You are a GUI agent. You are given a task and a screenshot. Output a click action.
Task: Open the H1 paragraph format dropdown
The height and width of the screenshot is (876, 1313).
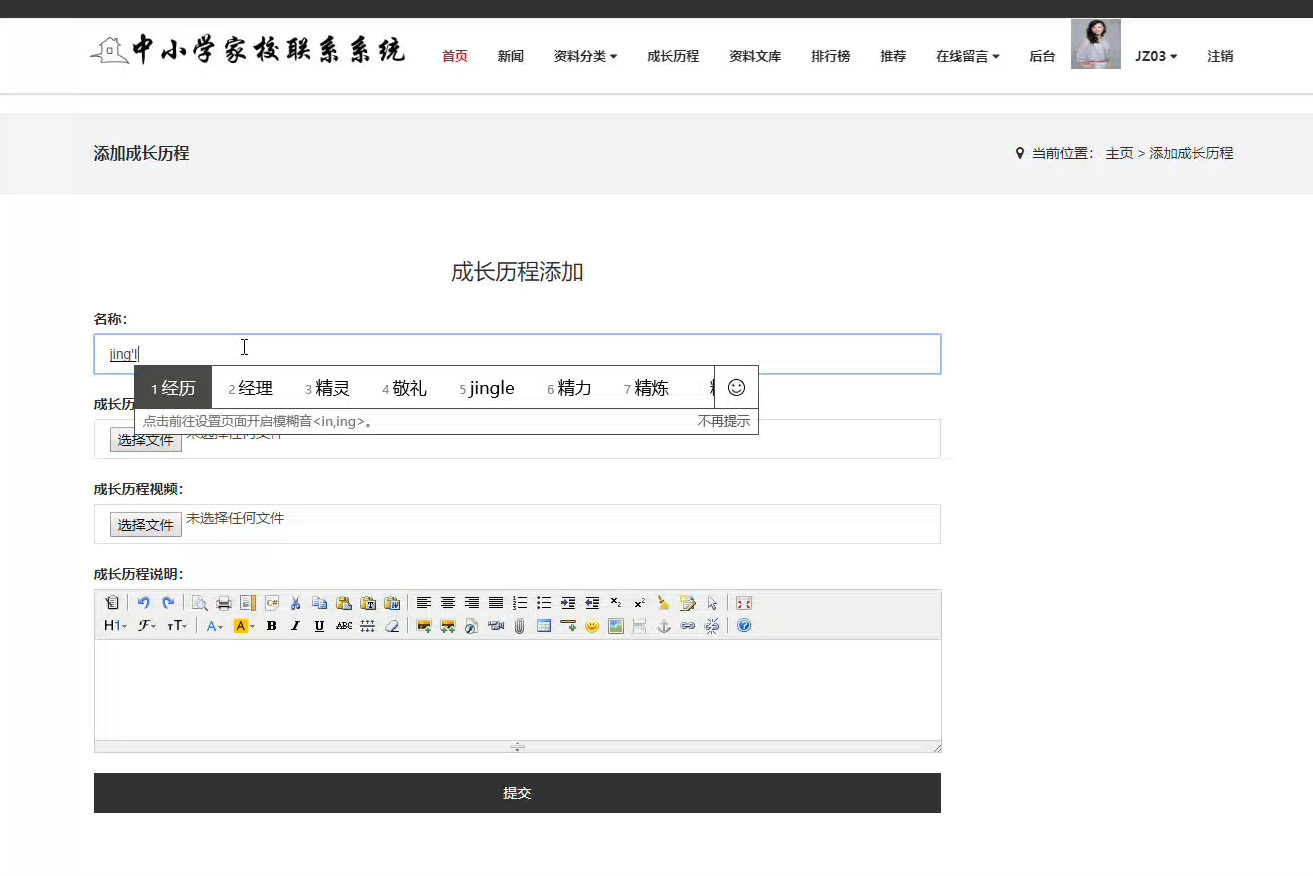[115, 626]
